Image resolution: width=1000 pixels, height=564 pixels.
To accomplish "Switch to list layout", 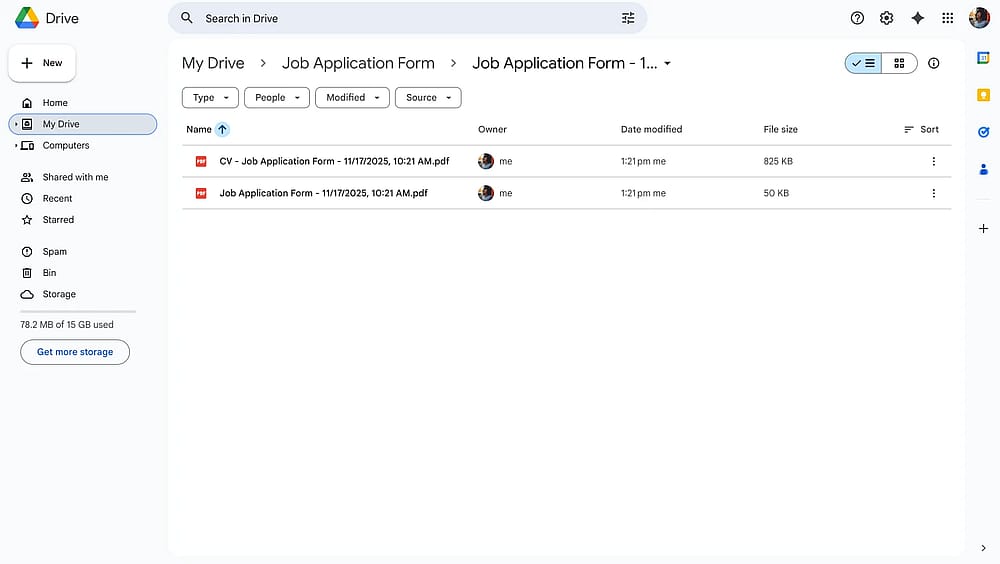I will [864, 63].
